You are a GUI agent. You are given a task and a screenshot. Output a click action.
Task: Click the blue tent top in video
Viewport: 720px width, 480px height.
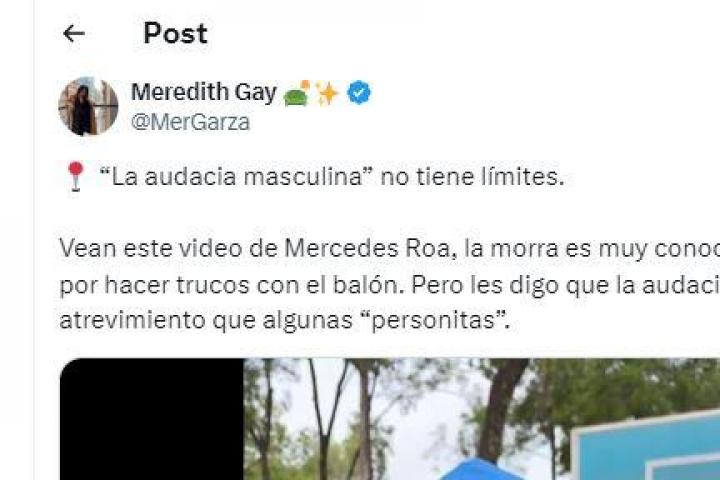(x=479, y=469)
